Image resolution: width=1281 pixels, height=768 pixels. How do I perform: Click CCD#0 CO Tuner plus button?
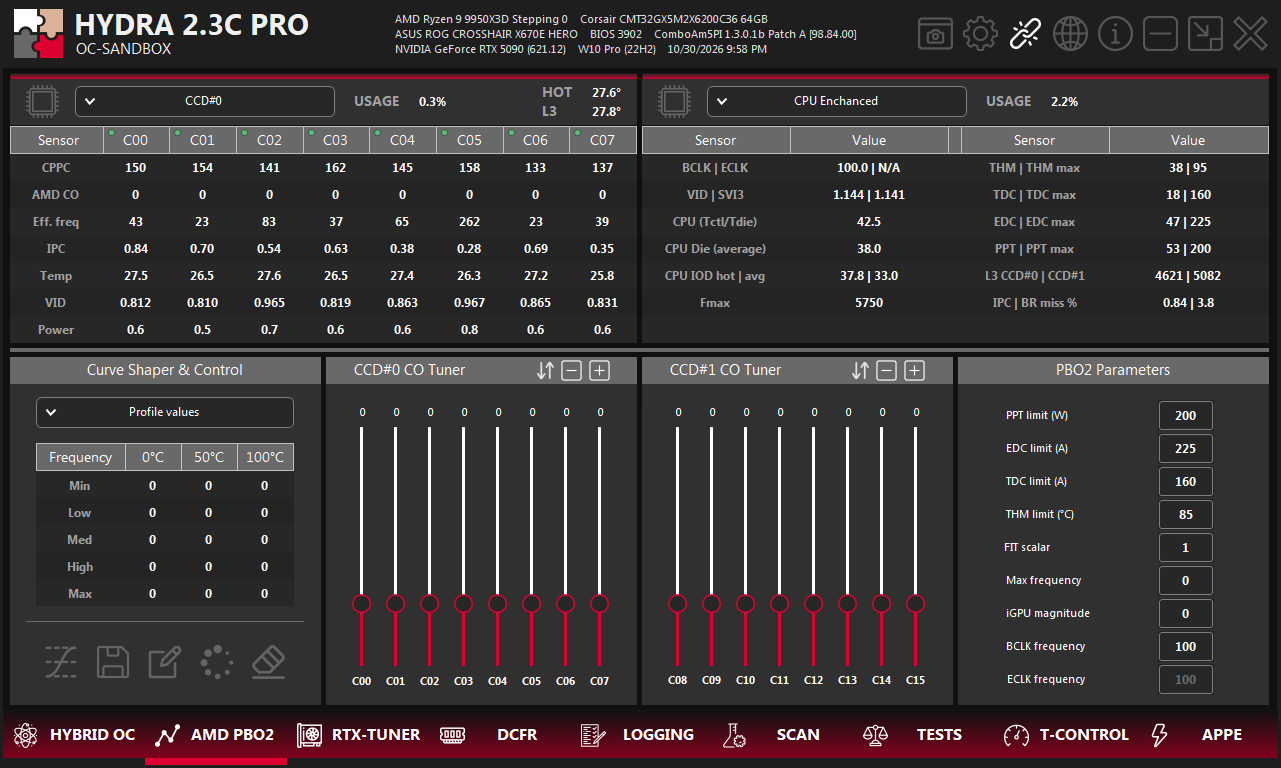click(599, 371)
